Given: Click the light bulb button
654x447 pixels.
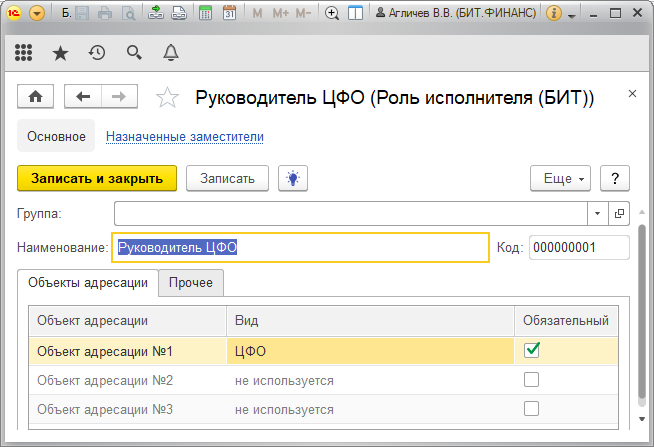Looking at the screenshot, I should click(293, 178).
